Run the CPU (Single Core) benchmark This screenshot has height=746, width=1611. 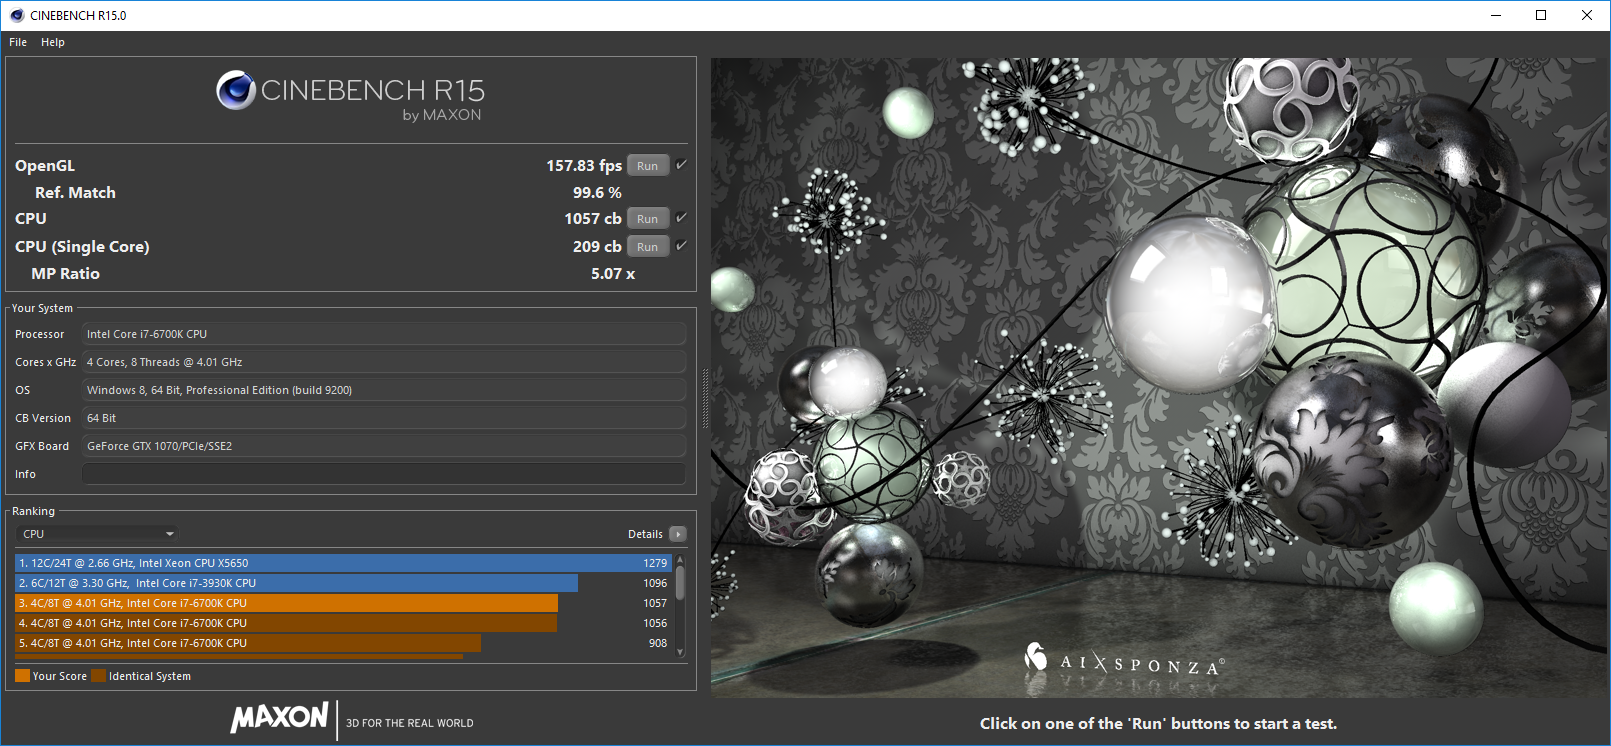[x=648, y=247]
